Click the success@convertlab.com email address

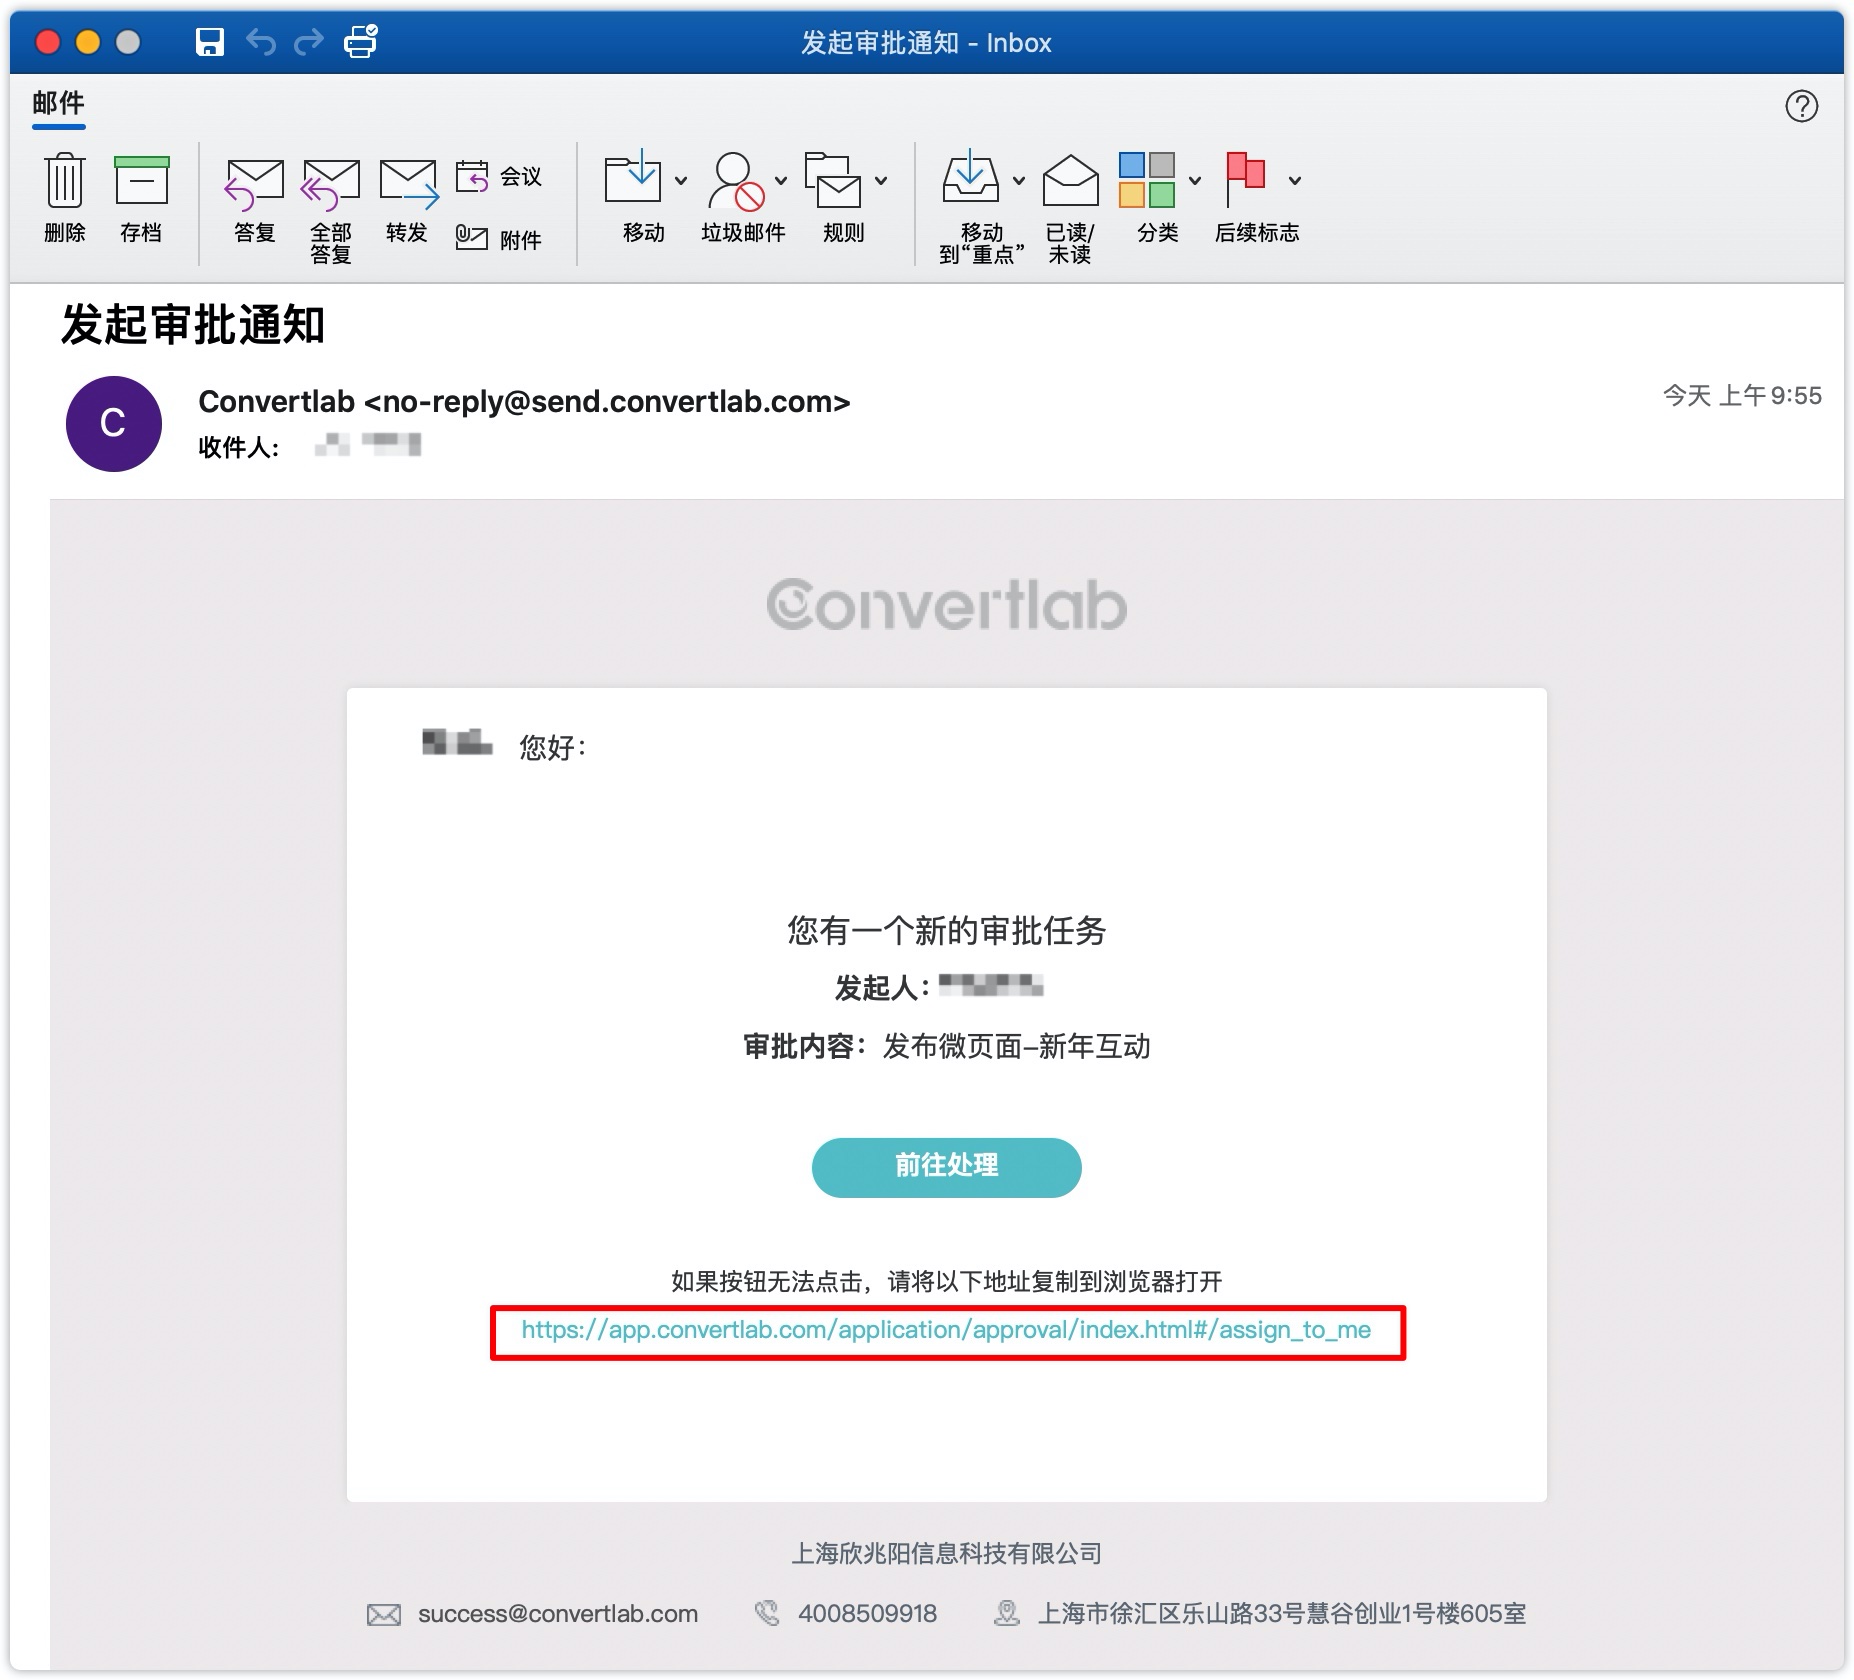tap(558, 1613)
